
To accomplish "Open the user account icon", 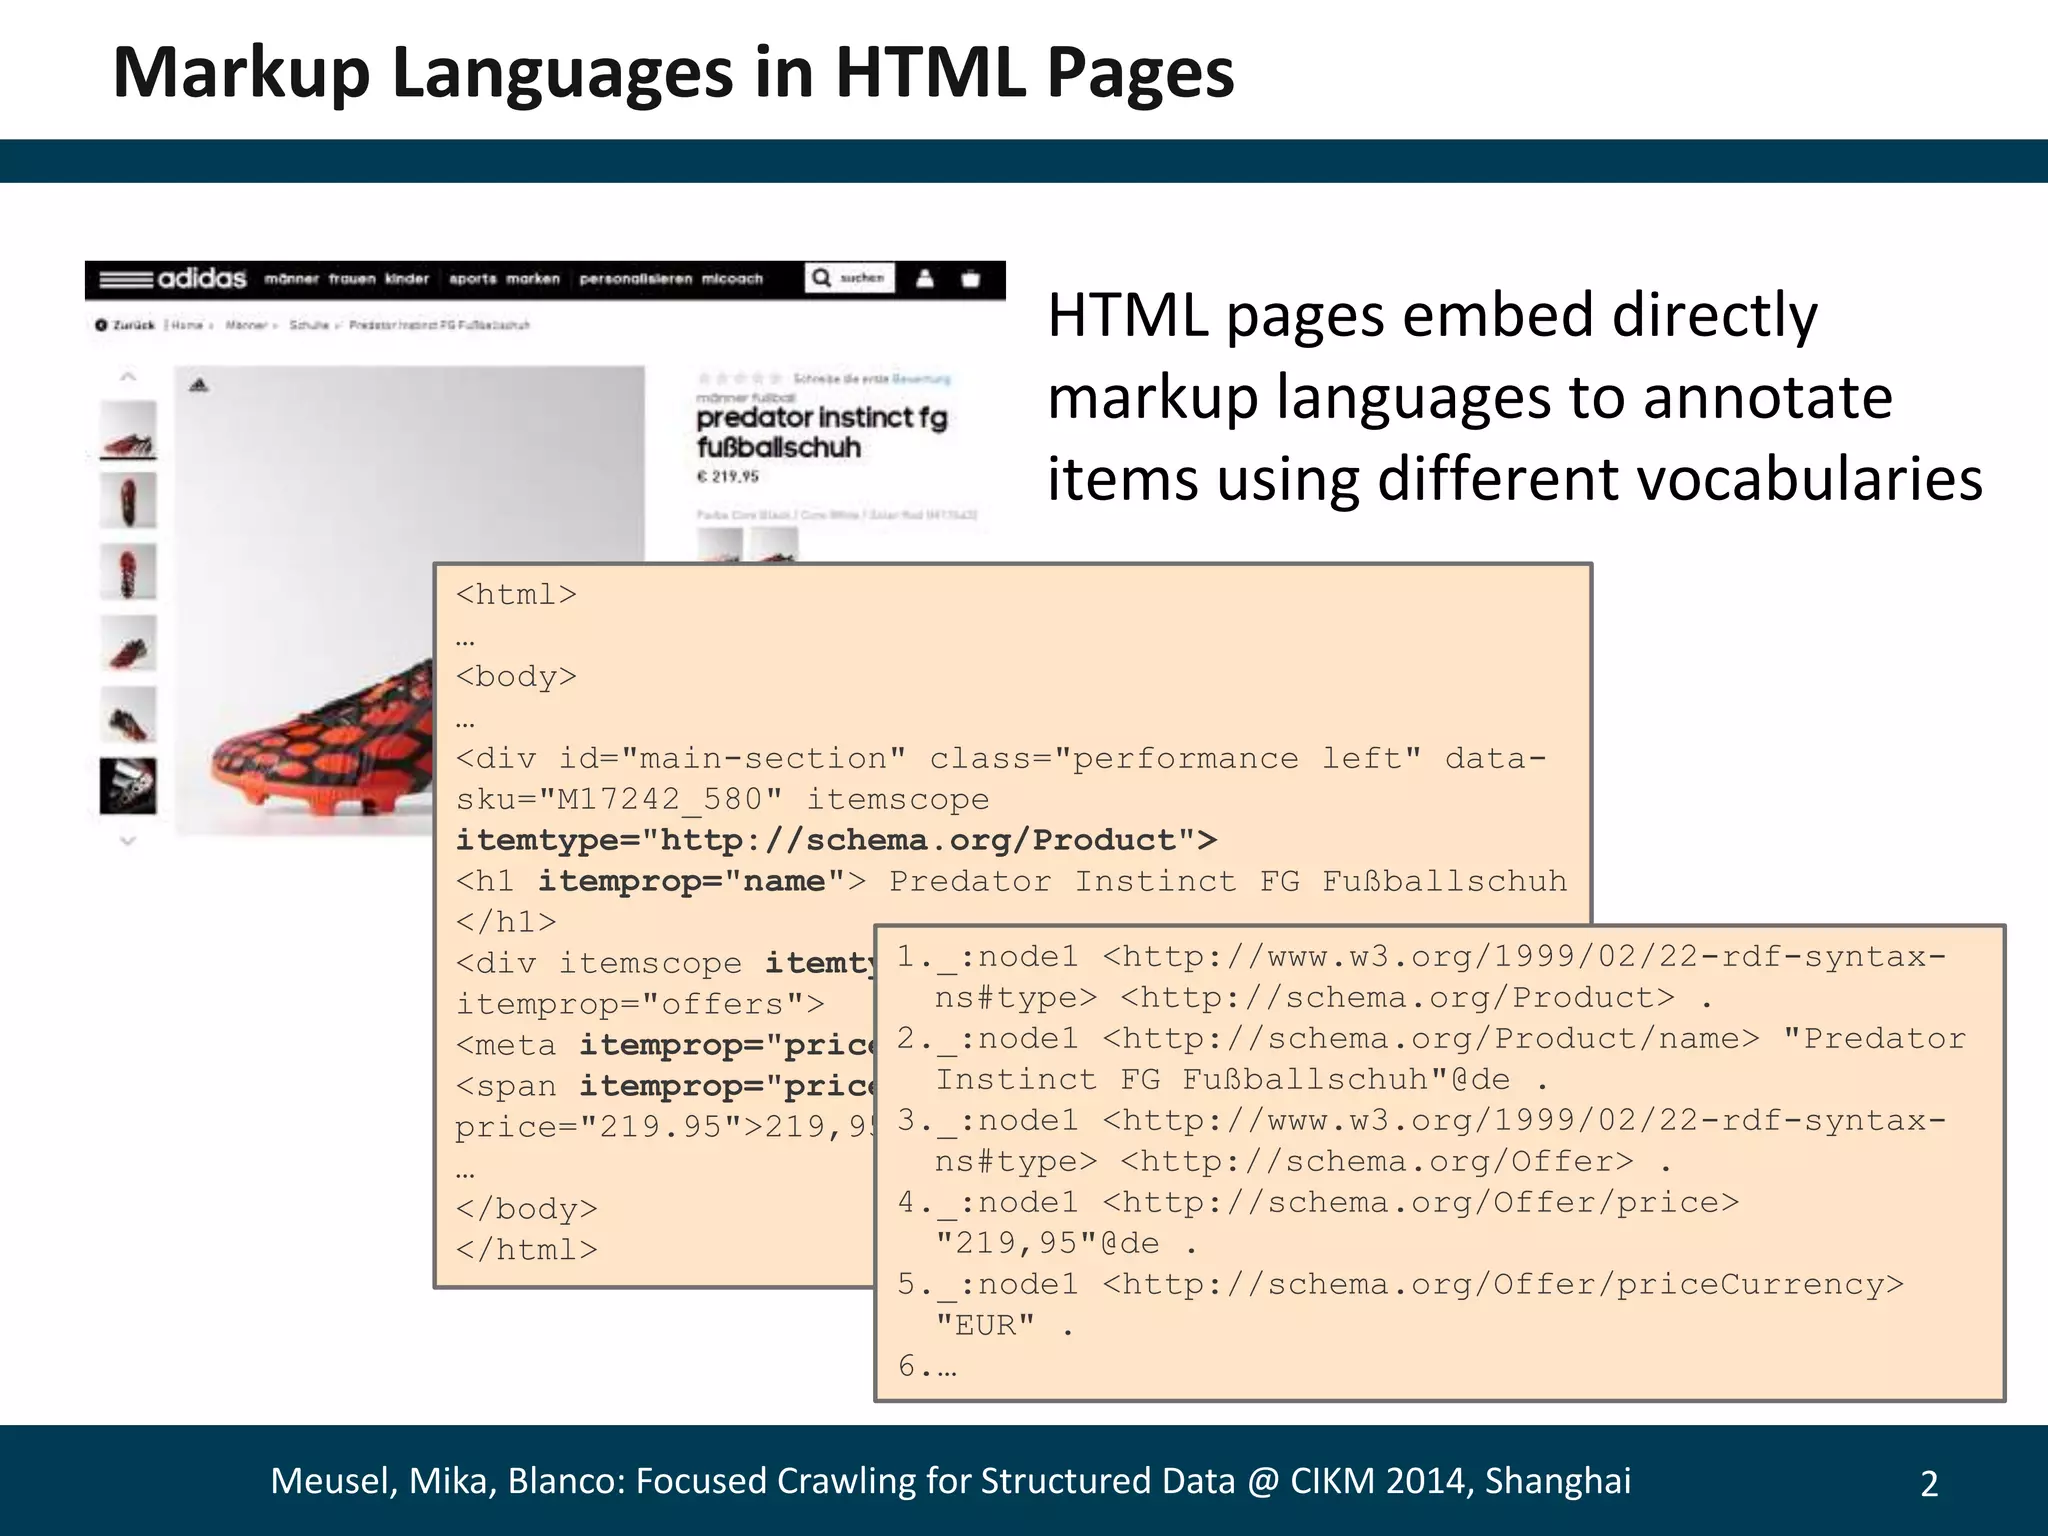I will 925,279.
